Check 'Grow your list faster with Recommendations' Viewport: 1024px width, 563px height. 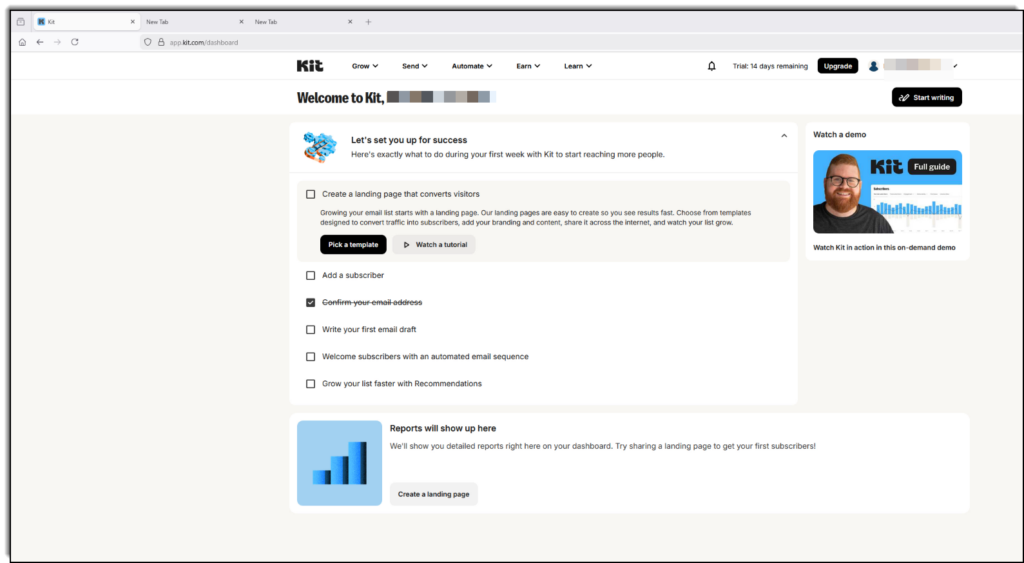click(311, 384)
